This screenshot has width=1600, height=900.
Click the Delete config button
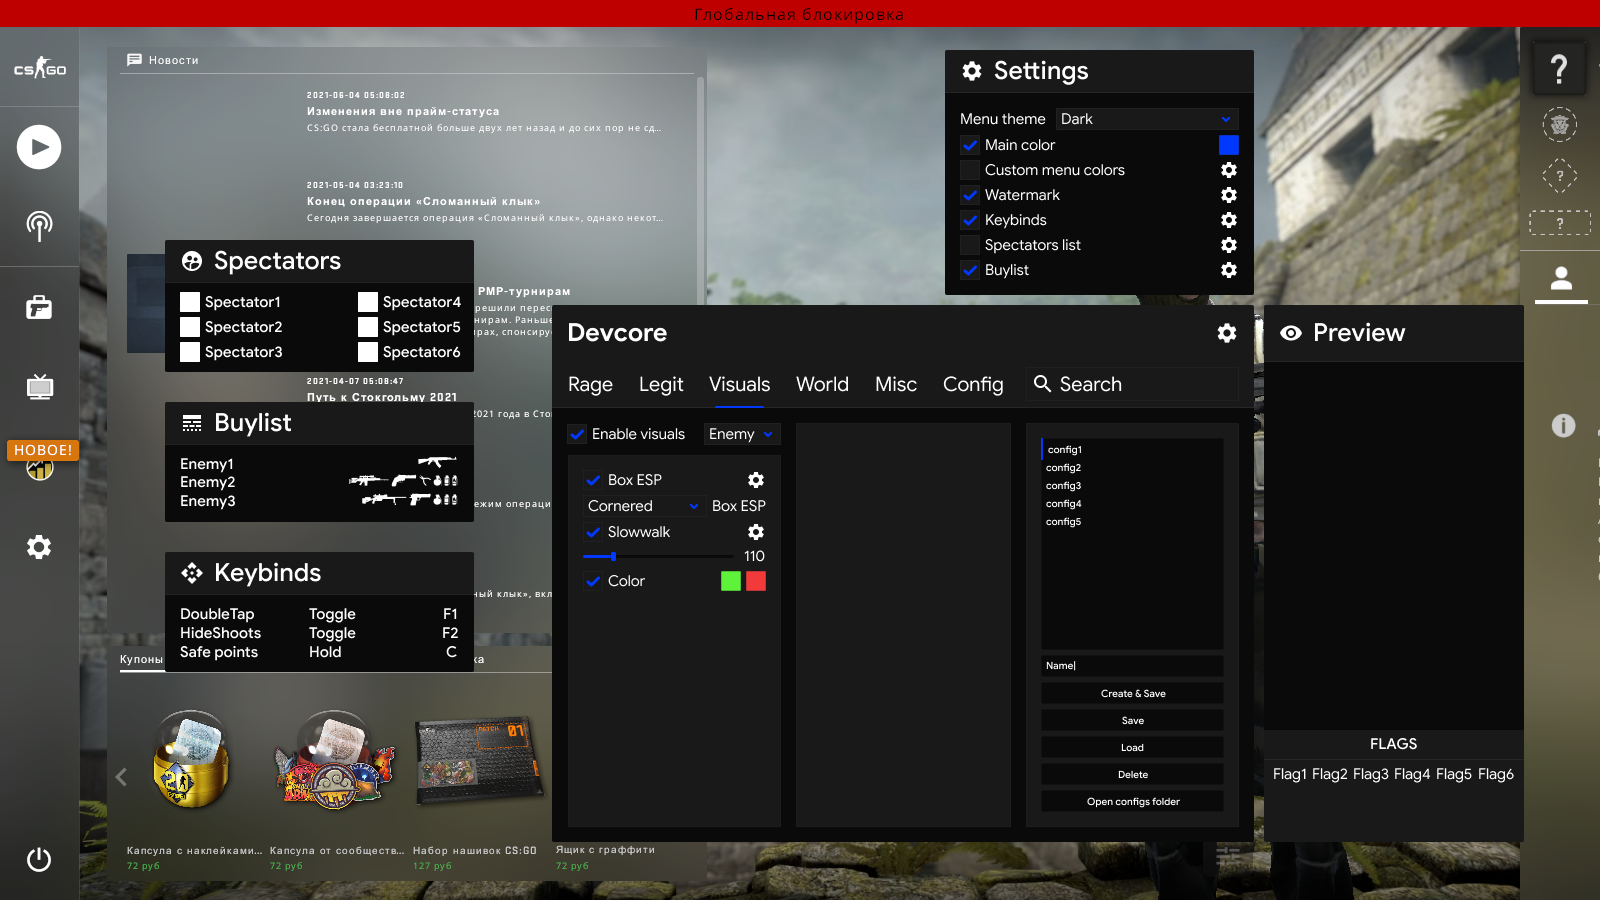1132,774
